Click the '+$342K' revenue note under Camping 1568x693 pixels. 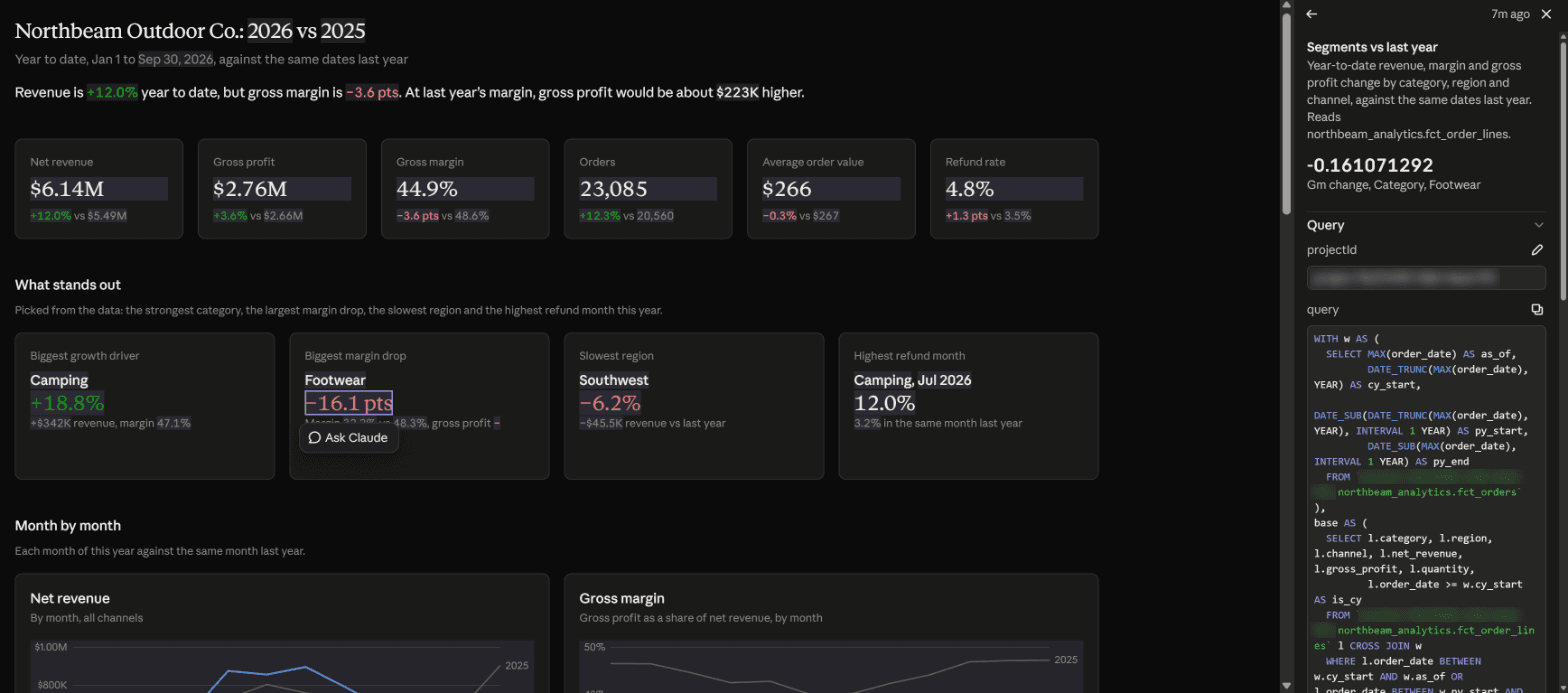(x=49, y=423)
